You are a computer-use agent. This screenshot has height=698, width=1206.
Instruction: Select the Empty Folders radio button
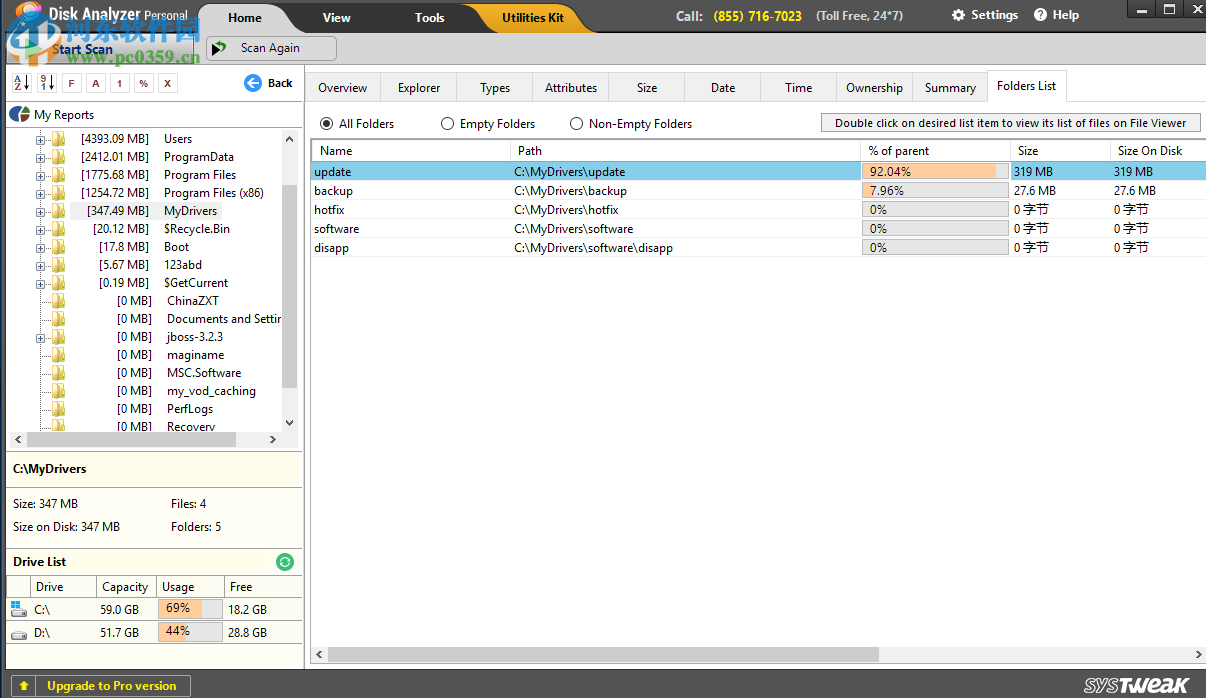(x=447, y=123)
